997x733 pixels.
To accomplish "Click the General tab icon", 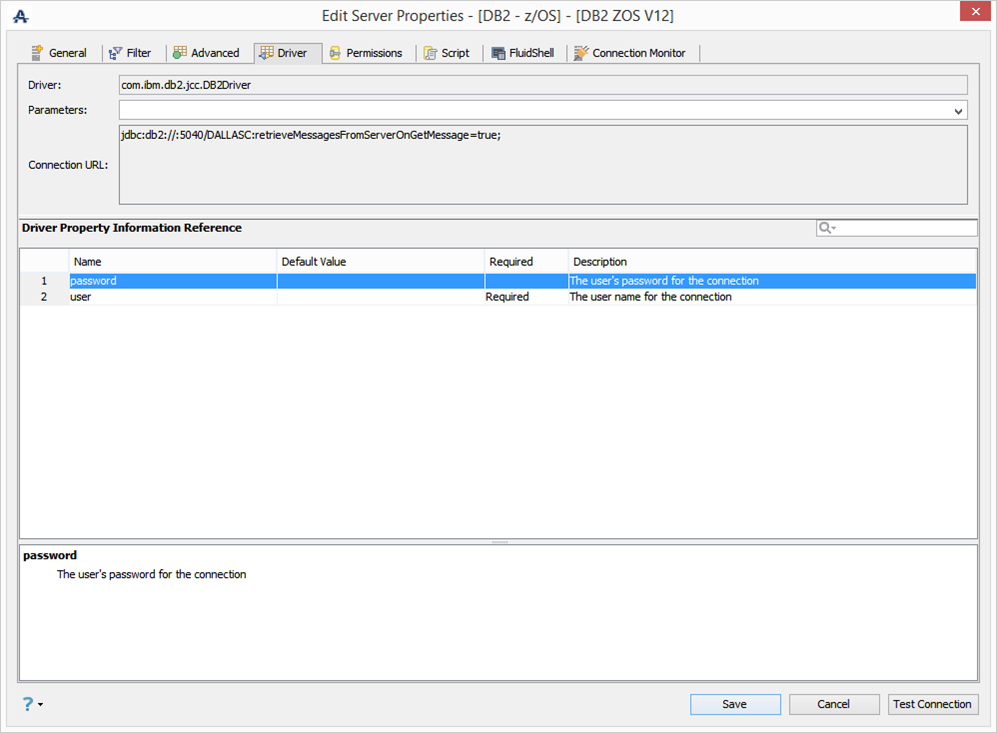I will [x=38, y=53].
